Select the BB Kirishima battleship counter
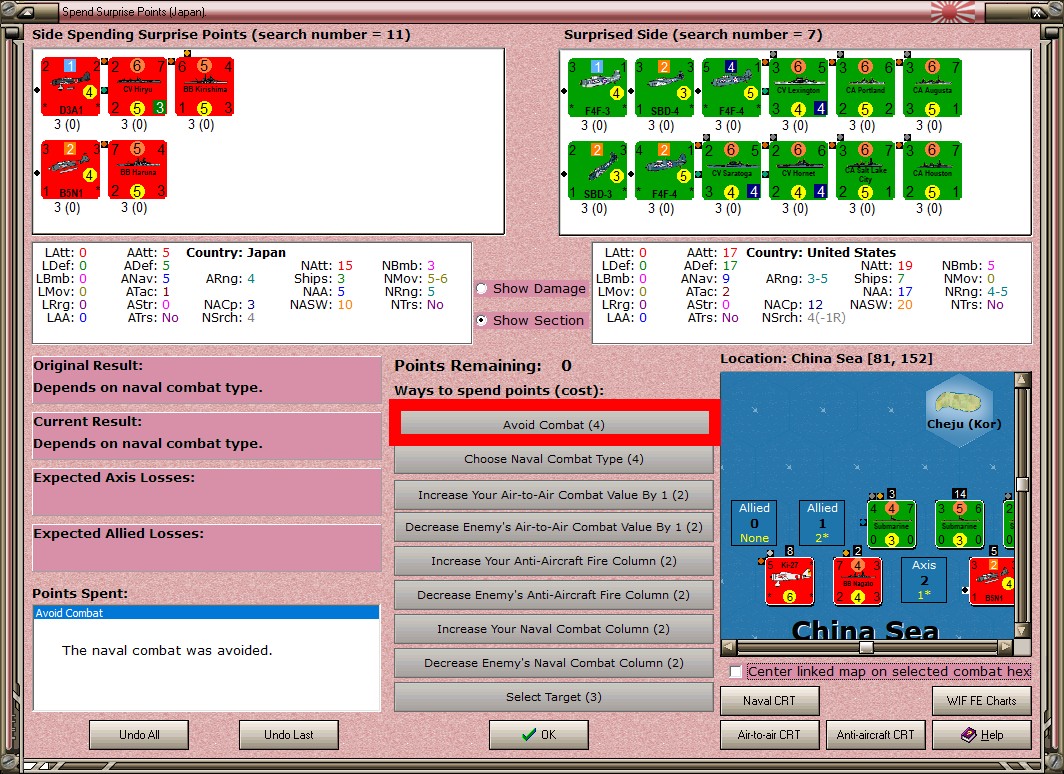 (205, 87)
